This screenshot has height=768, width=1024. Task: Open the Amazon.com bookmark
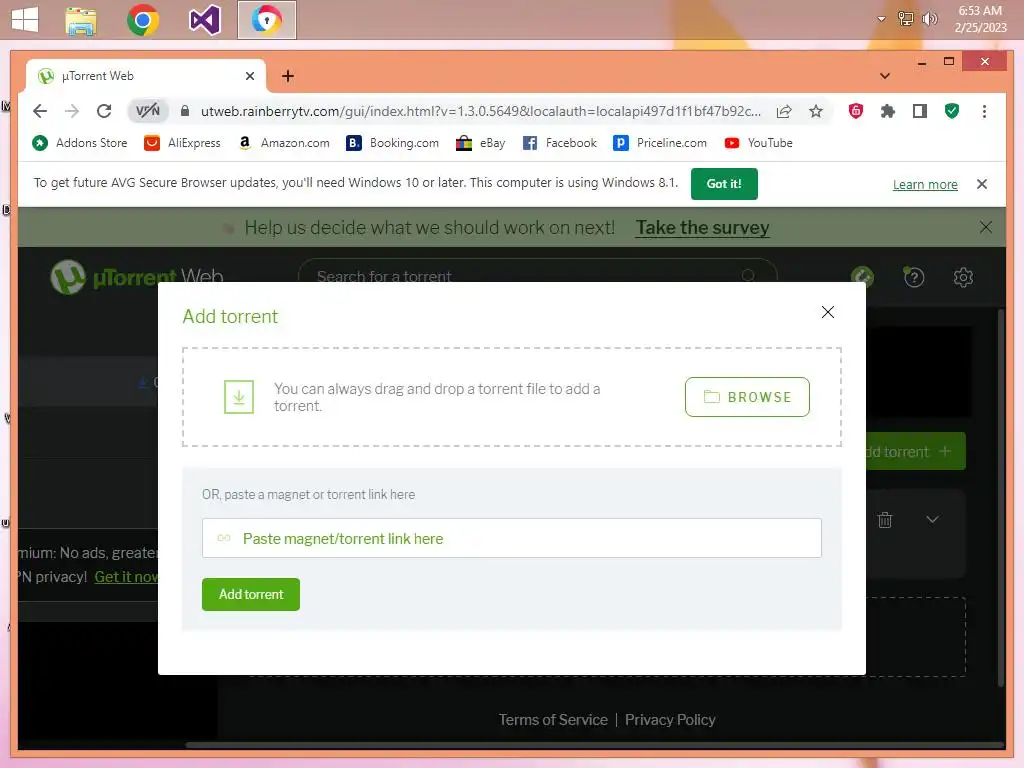coord(284,143)
